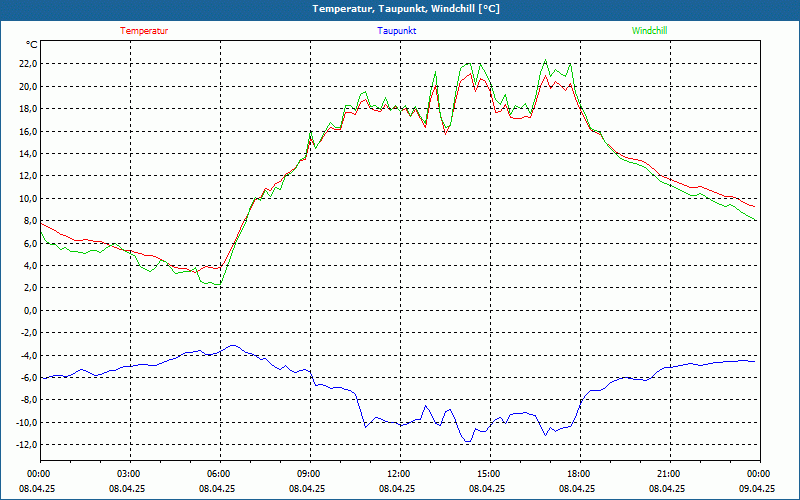Click the -10,0 y-axis value
Image resolution: width=800 pixels, height=500 pixels.
(x=27, y=422)
